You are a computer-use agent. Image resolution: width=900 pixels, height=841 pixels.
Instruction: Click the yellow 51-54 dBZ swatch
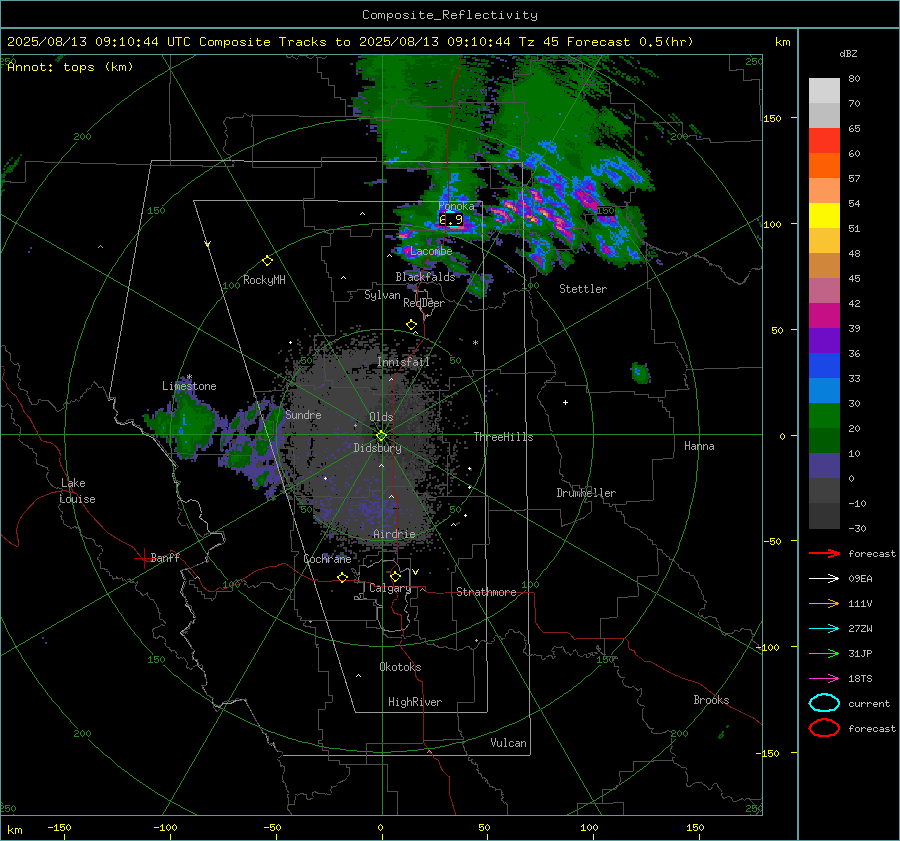click(824, 216)
